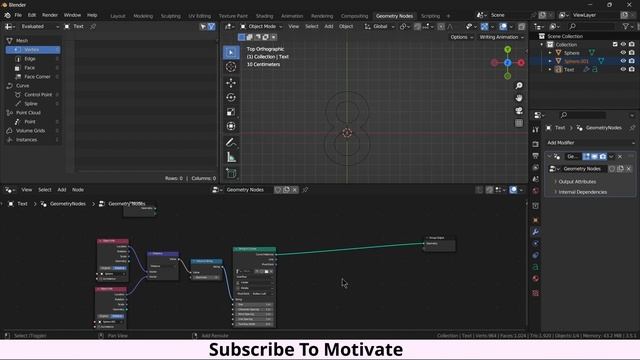Open the Global transform orientation dropdown

380,27
